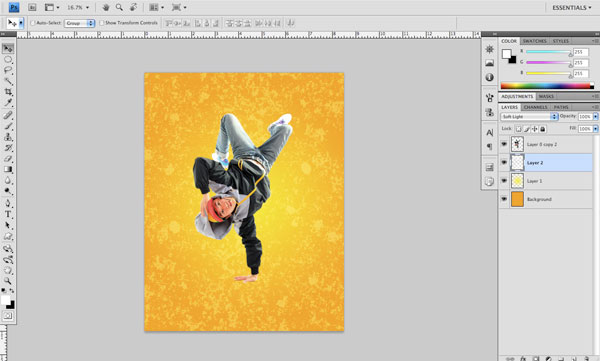Open the Fill slider arrow
The image size is (600, 361).
[x=595, y=129]
